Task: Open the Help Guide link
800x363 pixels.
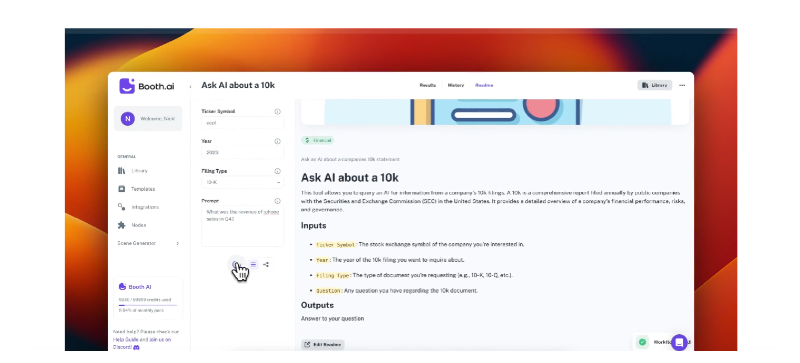Action: tap(124, 340)
